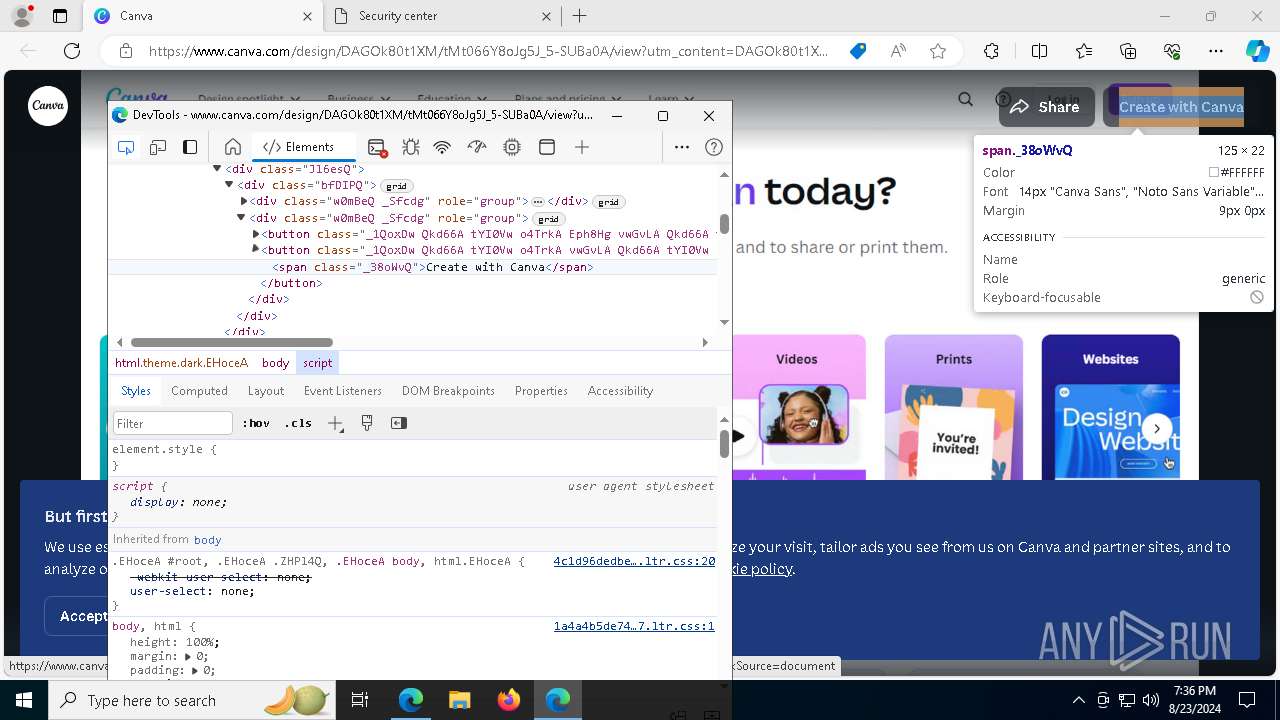Image resolution: width=1280 pixels, height=720 pixels.
Task: Toggle the grid badge on bfDIPQ div
Action: [x=397, y=186]
